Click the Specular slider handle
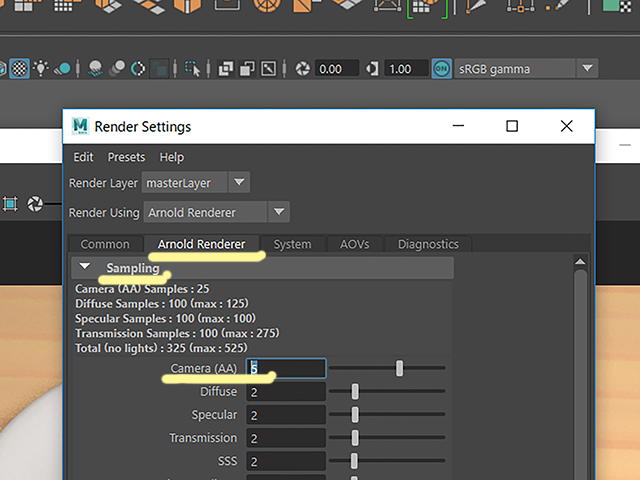Screen dimensions: 640x480 point(355,415)
